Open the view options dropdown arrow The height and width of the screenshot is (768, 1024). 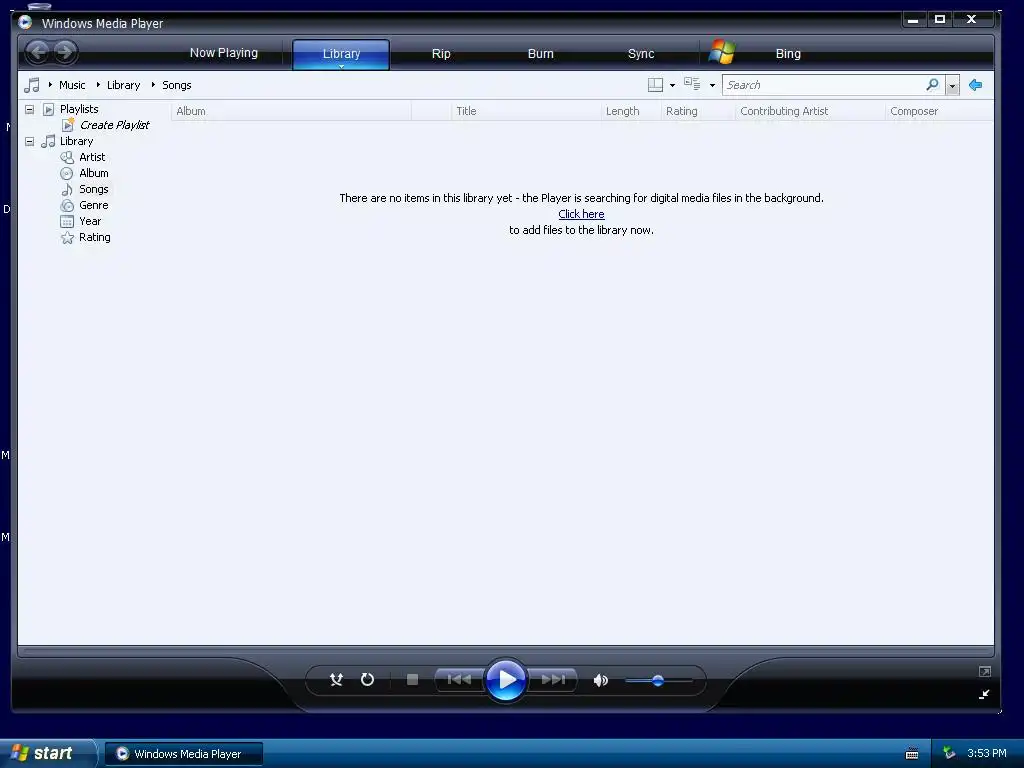point(712,86)
